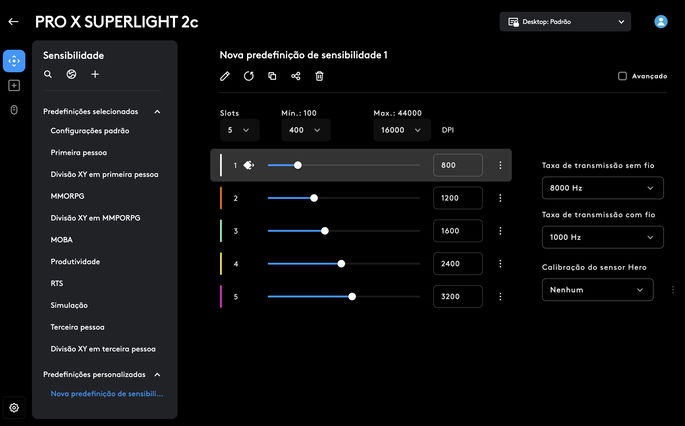Click the default DPI marker on slot 1

point(249,165)
